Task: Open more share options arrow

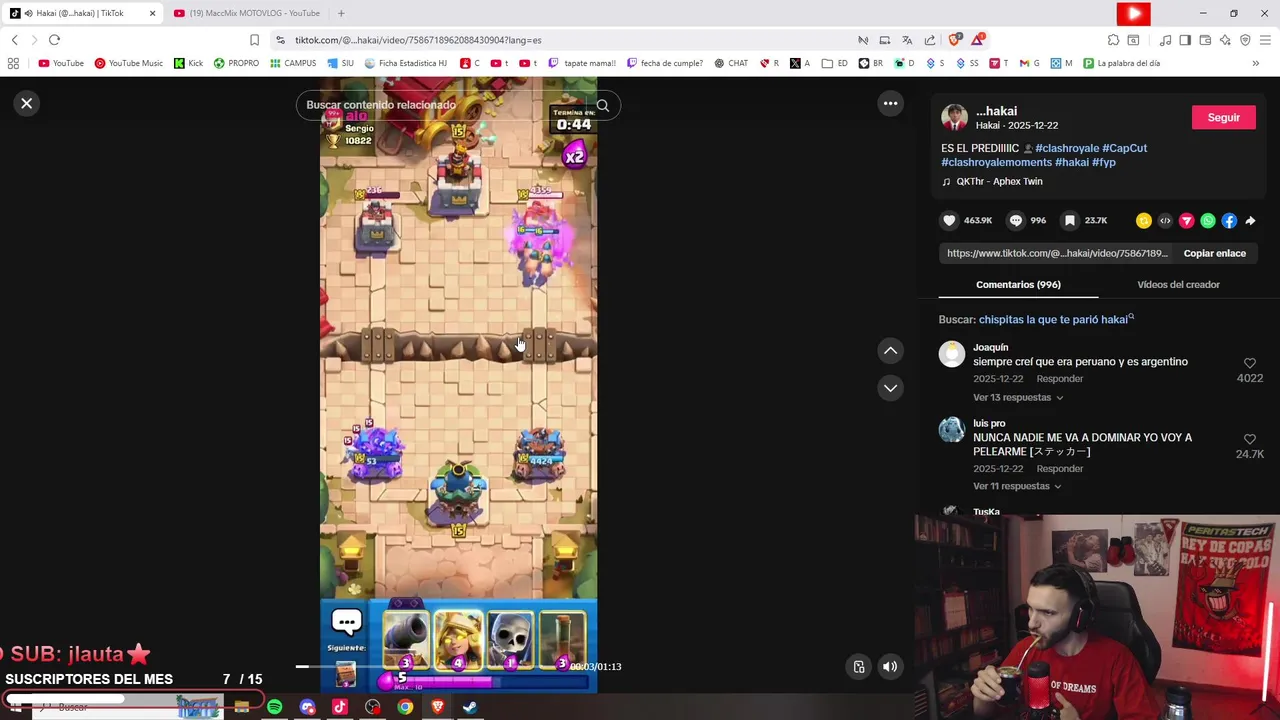Action: 1250,220
